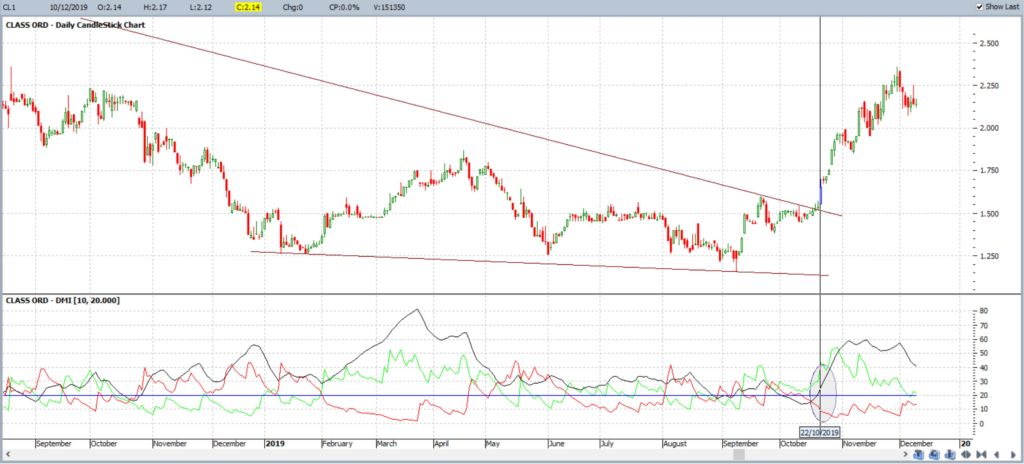Click the date 10/12/2019 in header
1024x464 pixels.
[69, 7]
